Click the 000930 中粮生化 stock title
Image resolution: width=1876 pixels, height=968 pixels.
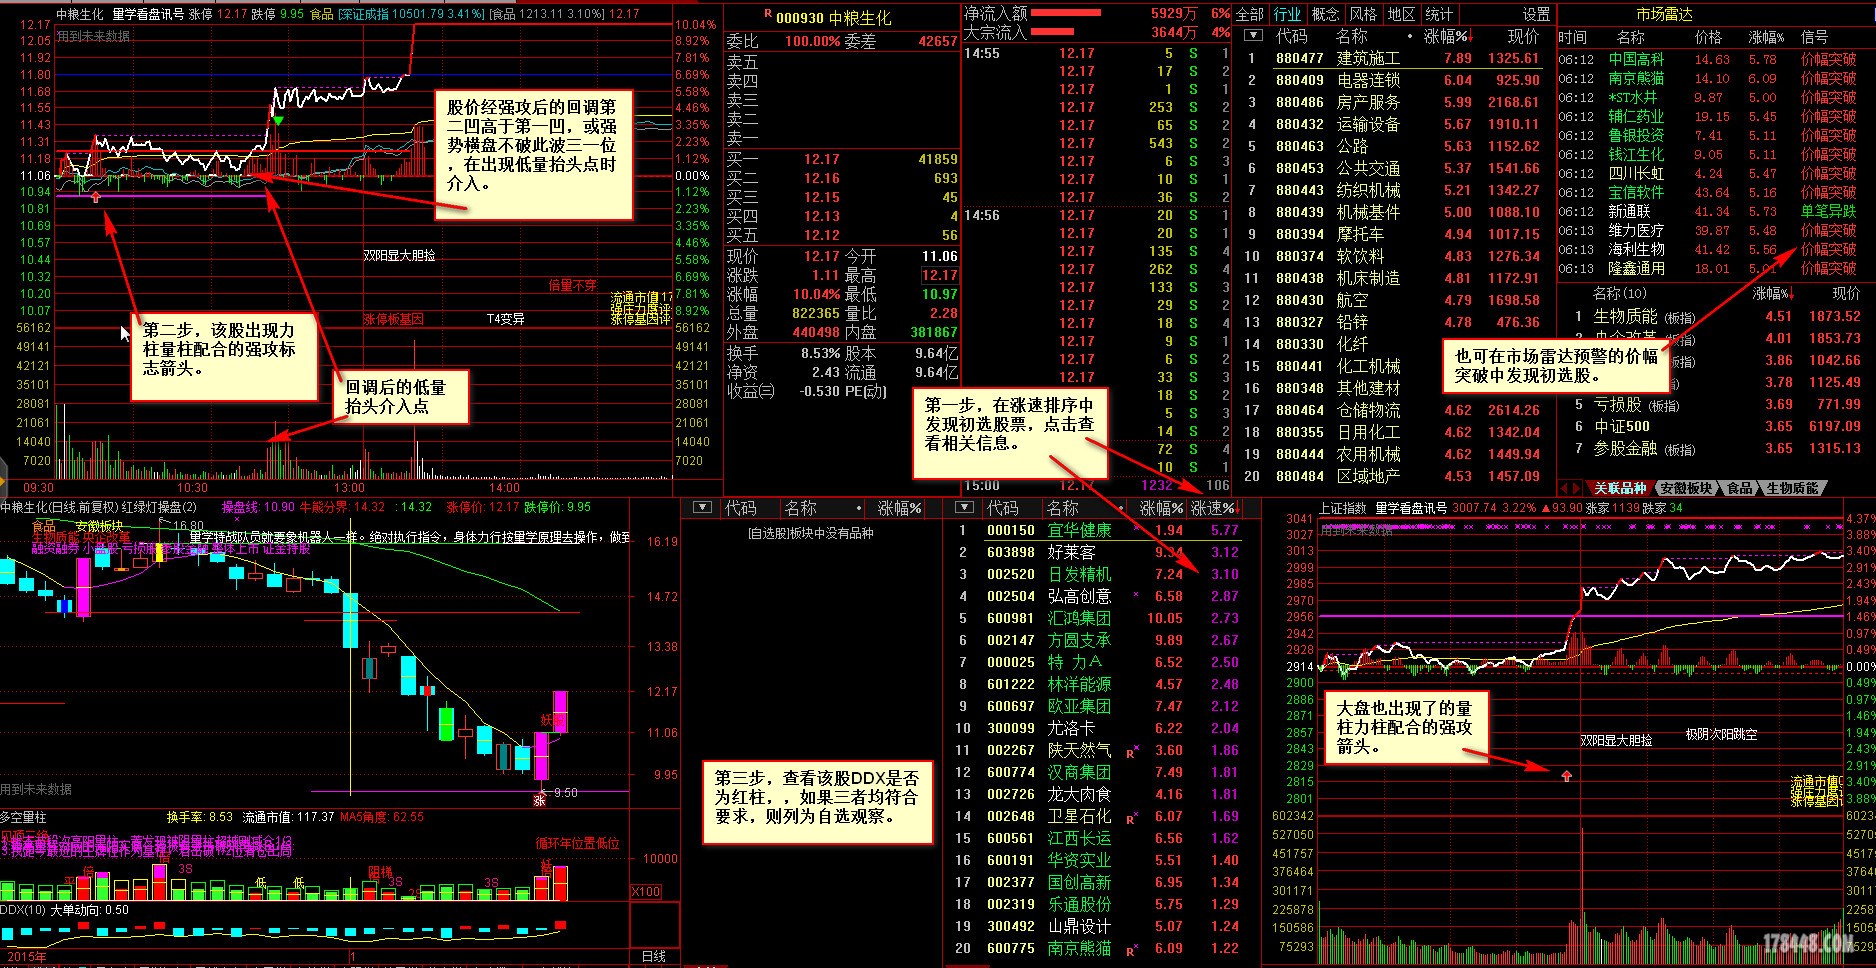tap(833, 18)
